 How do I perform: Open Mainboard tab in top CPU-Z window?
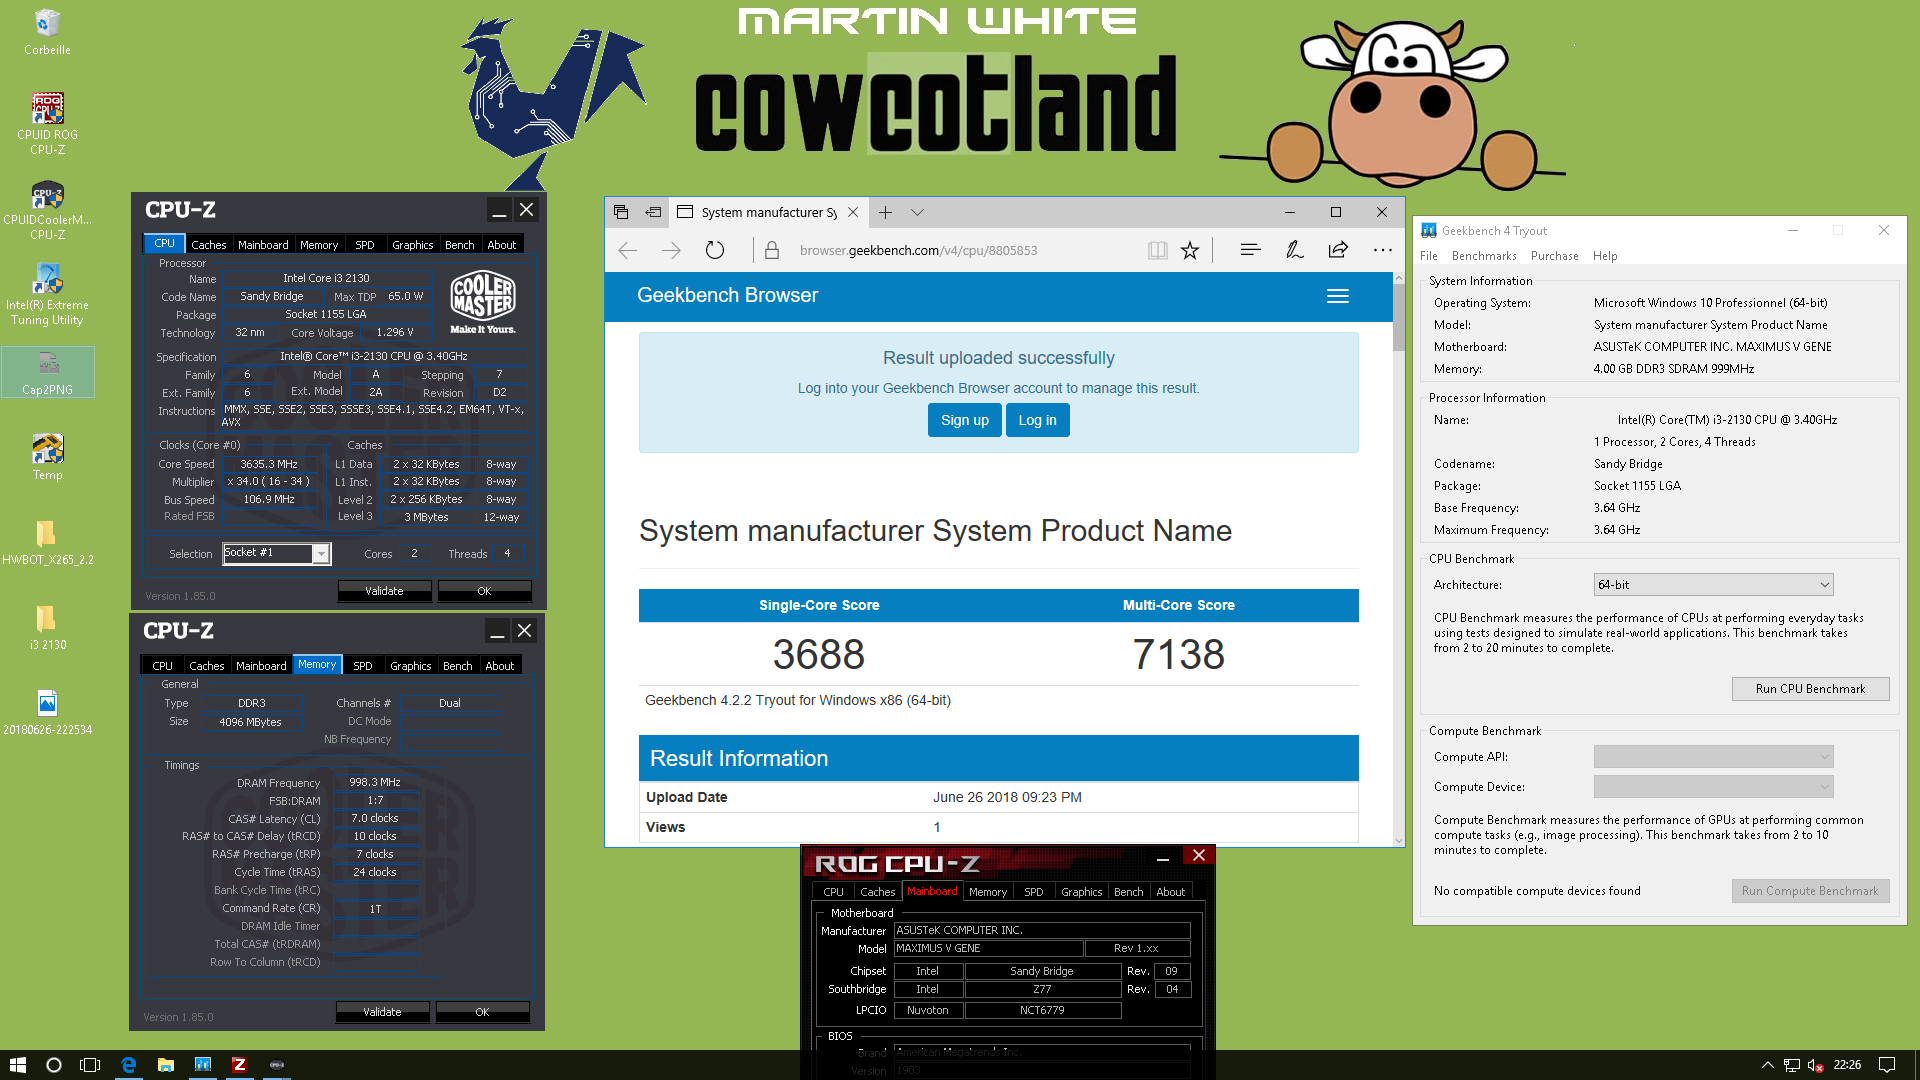[263, 245]
